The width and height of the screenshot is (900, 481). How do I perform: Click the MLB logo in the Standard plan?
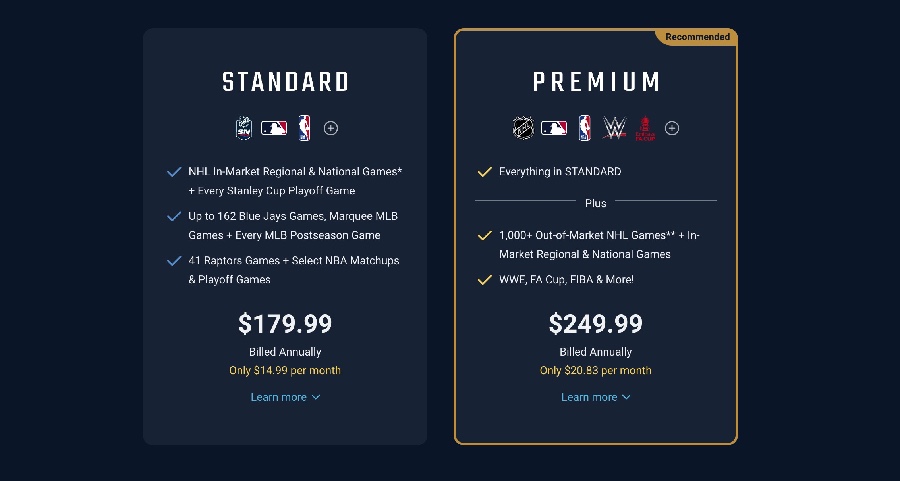coord(274,128)
